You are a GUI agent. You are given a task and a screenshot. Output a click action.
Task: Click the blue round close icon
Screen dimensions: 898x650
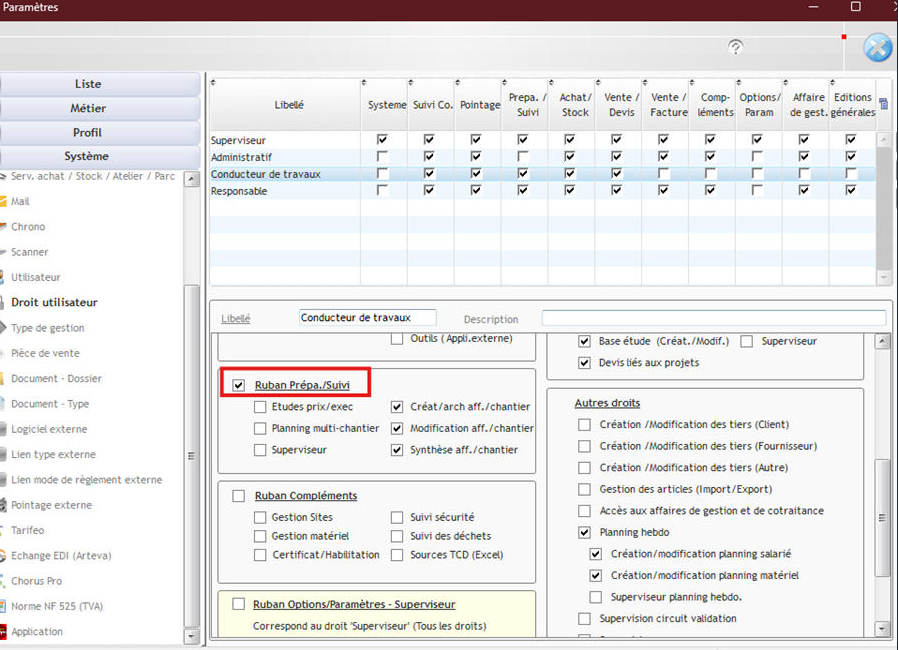[x=877, y=48]
